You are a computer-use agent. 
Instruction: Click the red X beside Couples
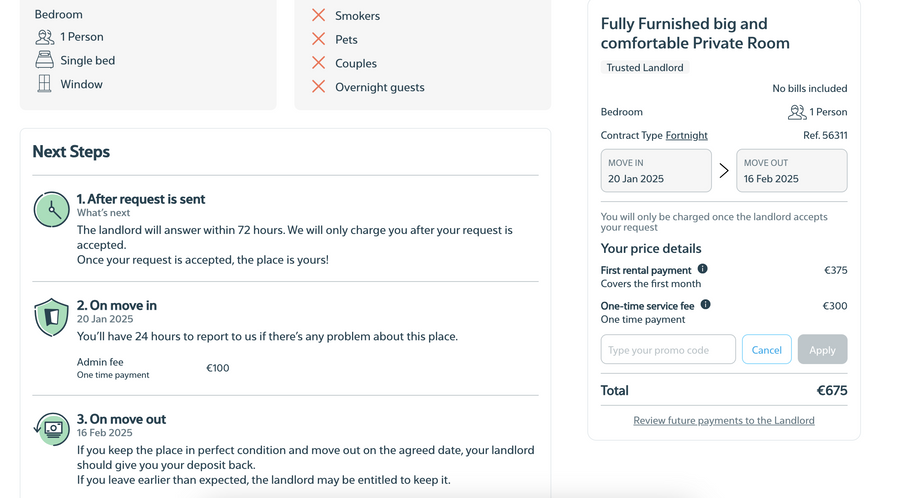point(318,63)
